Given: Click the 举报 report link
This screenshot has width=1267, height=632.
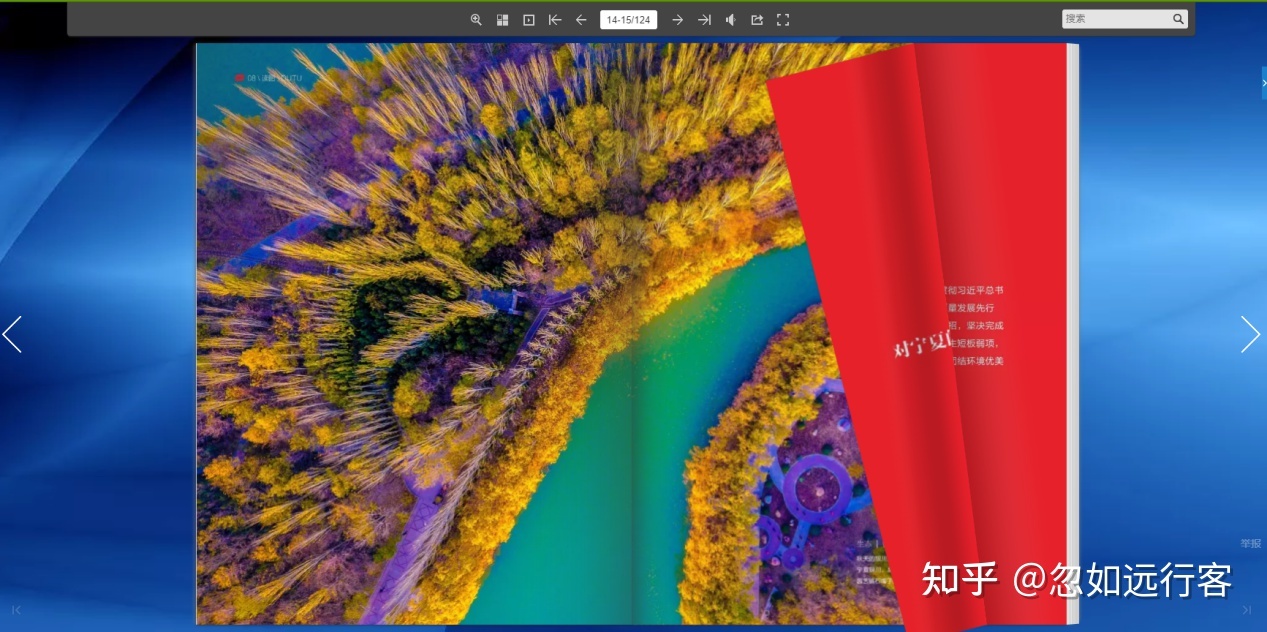Looking at the screenshot, I should pos(1251,544).
